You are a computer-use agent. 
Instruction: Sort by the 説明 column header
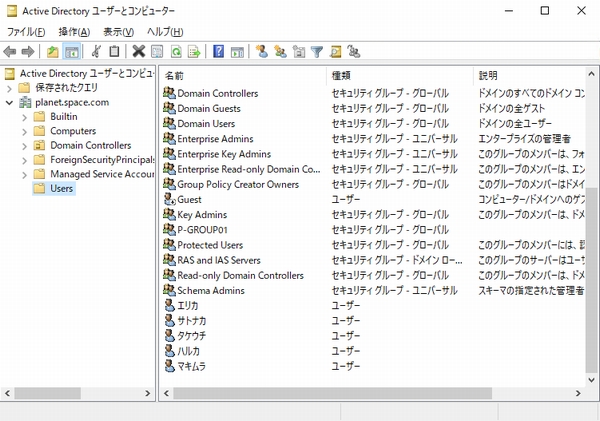point(530,75)
